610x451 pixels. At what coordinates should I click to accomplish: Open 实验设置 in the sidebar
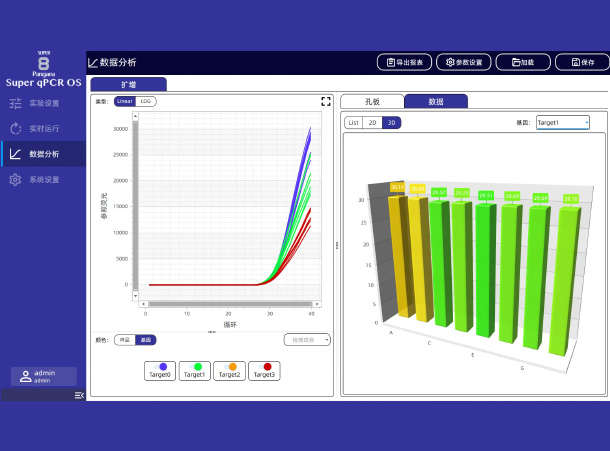(43, 103)
